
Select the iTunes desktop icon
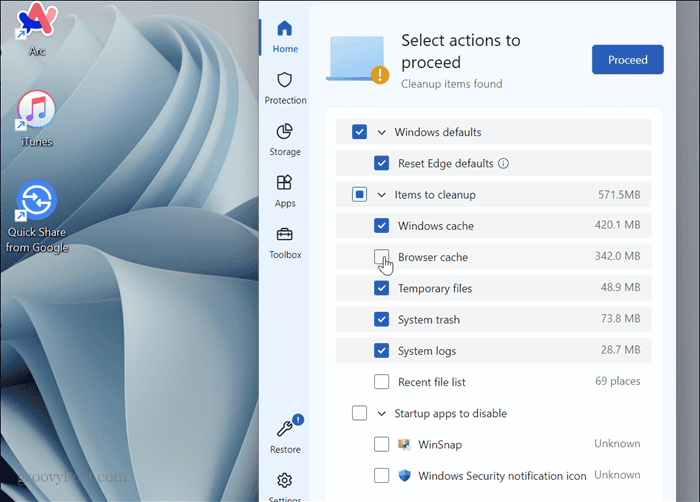[x=36, y=119]
